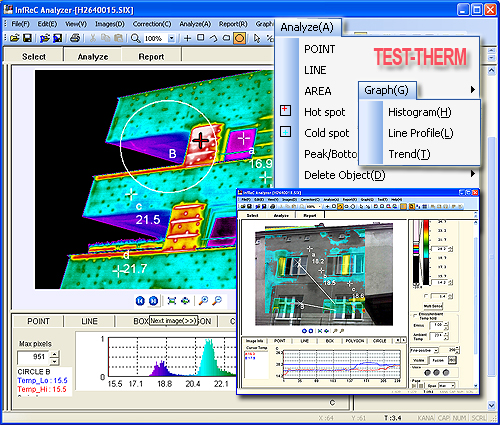Screen dimensions: 500x425
Task: Decrease the Max pixels value with the down arrow
Action: click(x=55, y=361)
